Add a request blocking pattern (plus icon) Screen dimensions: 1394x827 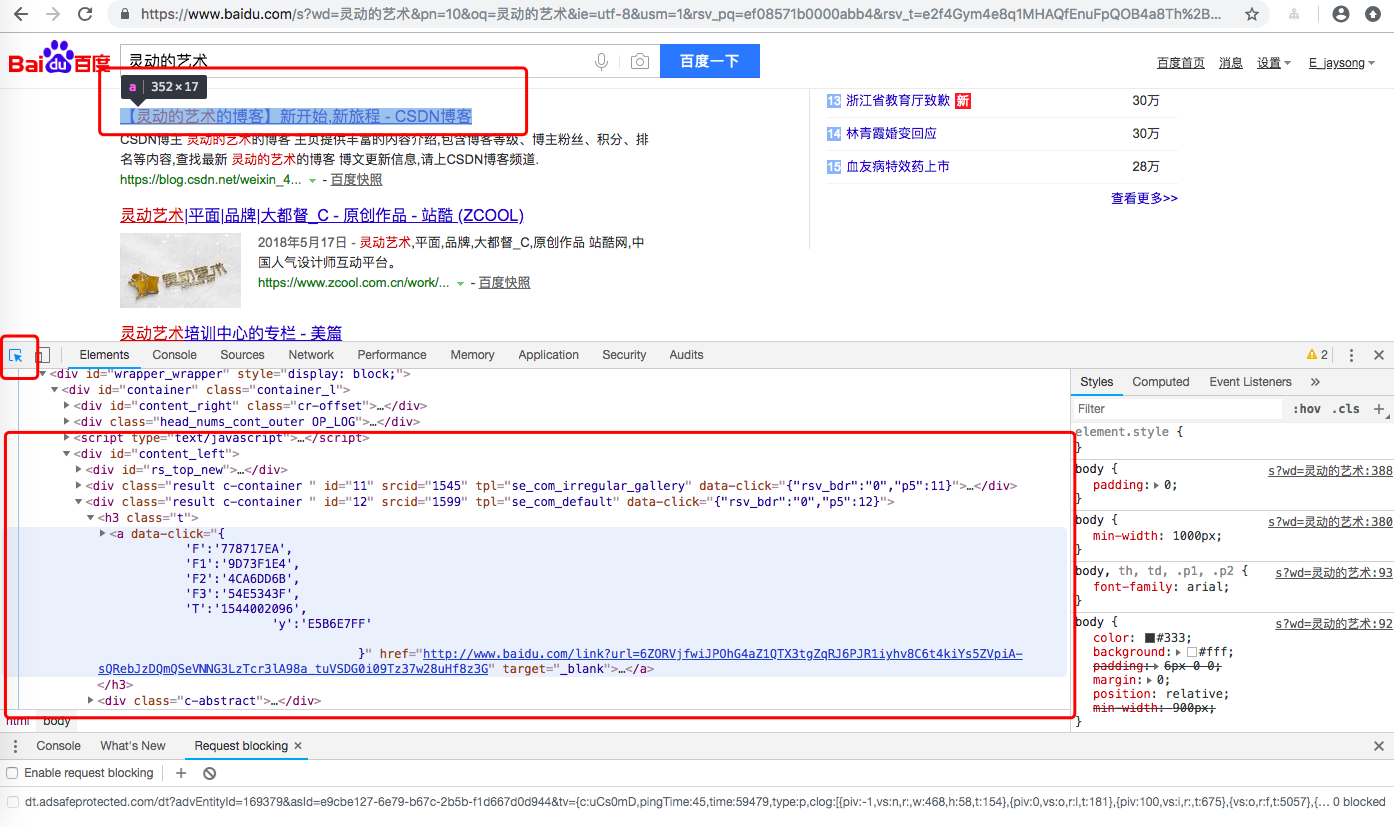pyautogui.click(x=181, y=773)
